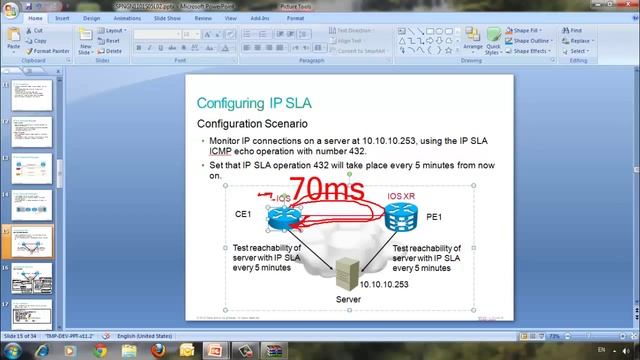Switch to the Design tab
Image resolution: width=640 pixels, height=360 pixels.
coord(91,18)
